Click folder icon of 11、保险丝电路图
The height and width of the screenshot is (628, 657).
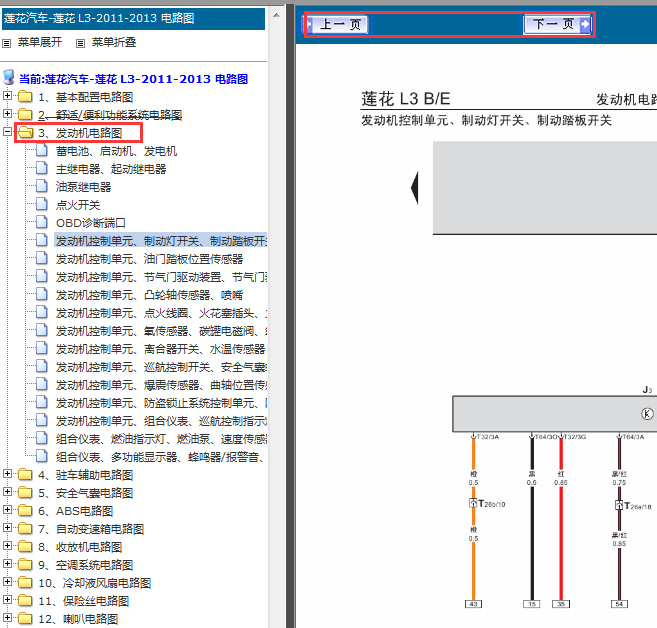point(25,600)
